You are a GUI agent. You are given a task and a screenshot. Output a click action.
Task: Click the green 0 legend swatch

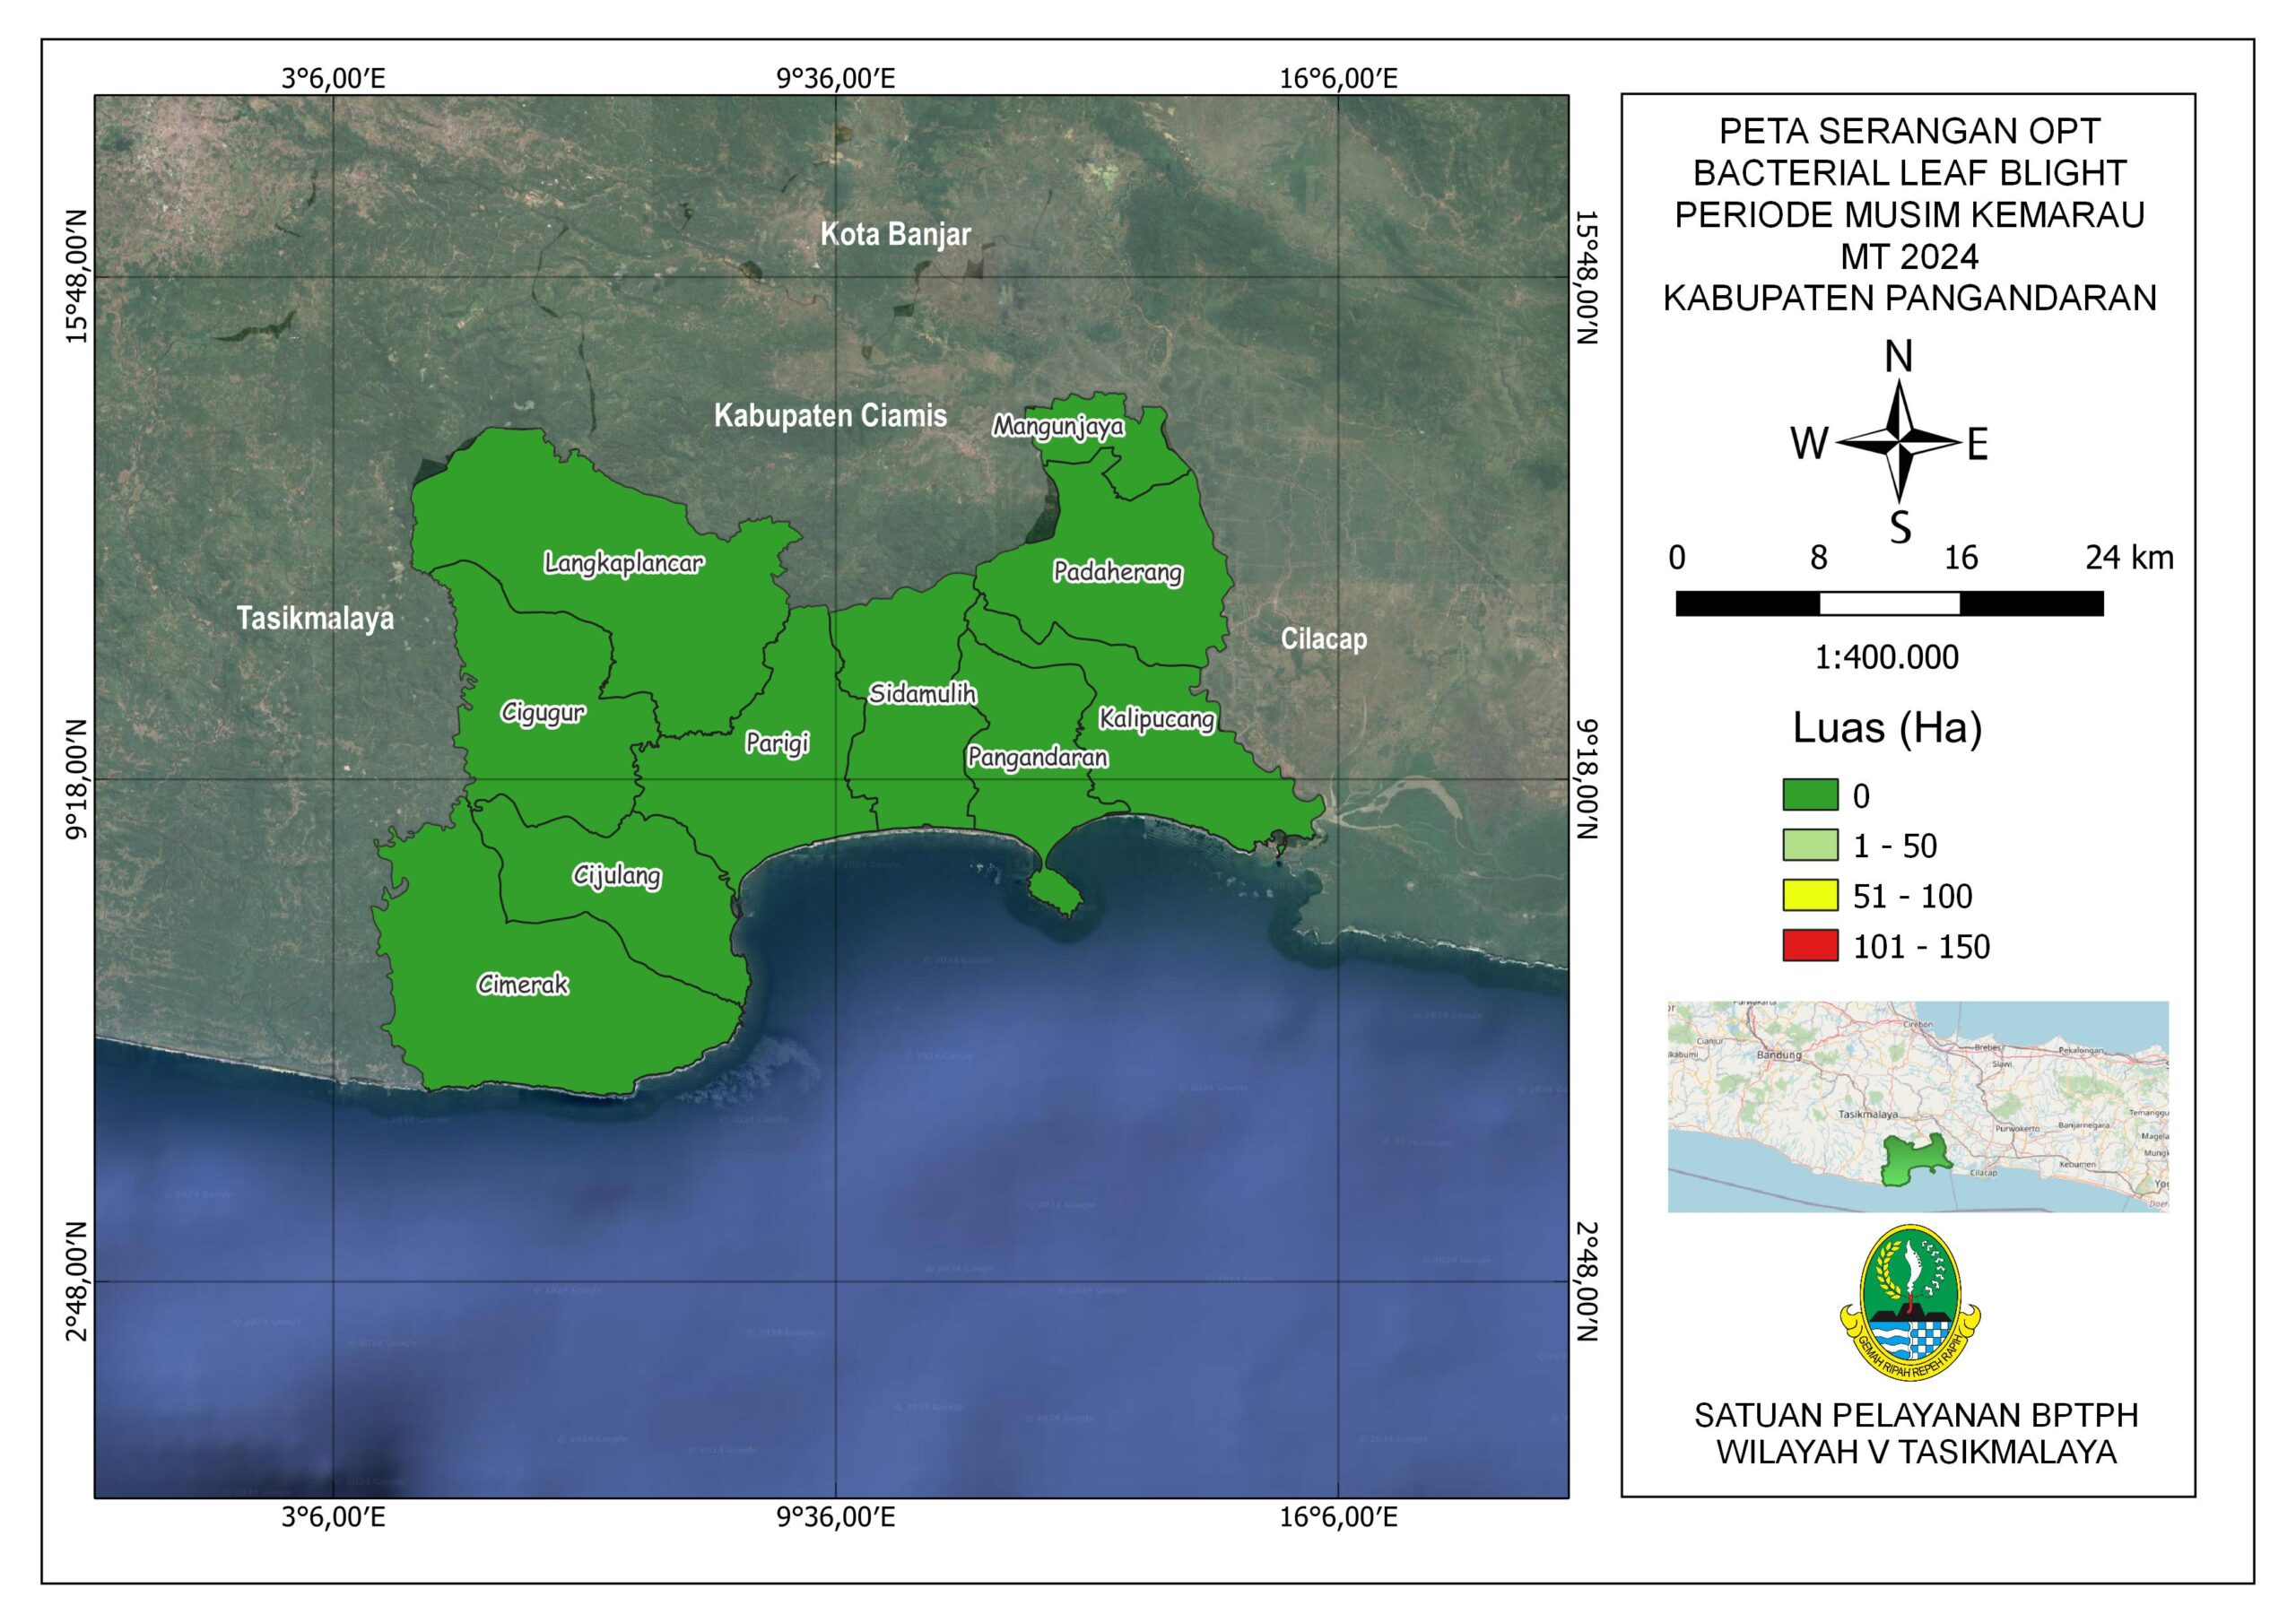(x=1809, y=795)
